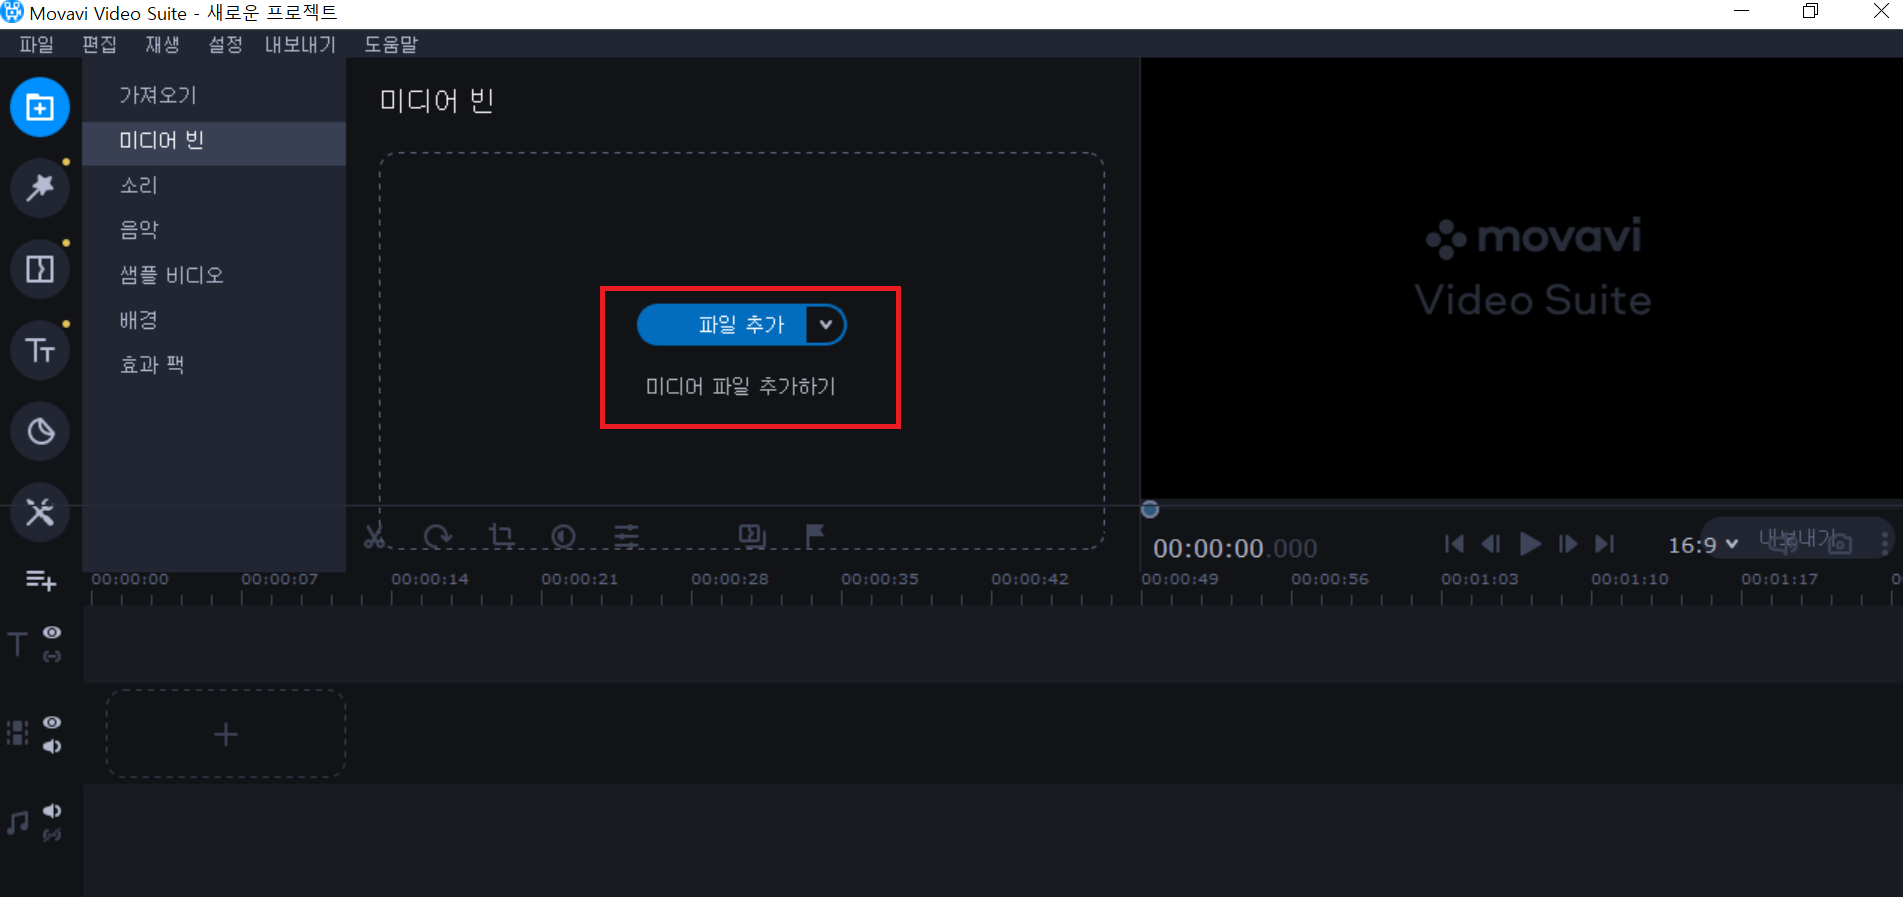Open the preview options three-dot menu
Image resolution: width=1903 pixels, height=897 pixels.
click(x=1885, y=543)
